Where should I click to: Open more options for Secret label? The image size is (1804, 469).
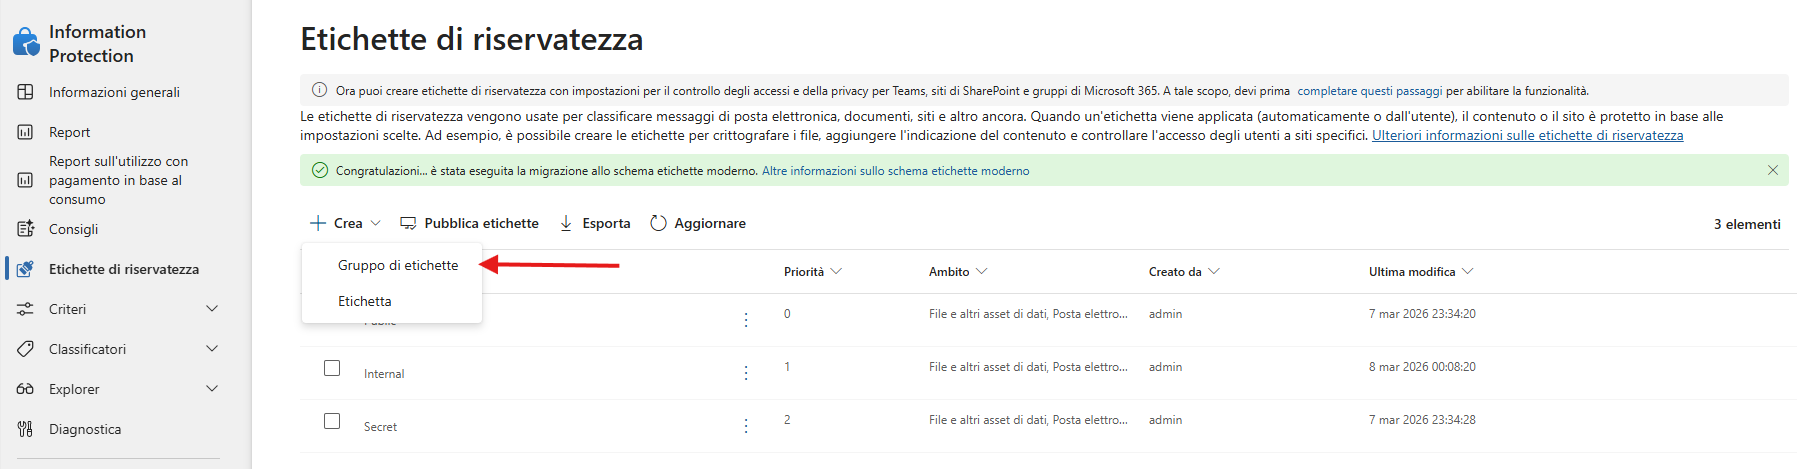[x=746, y=426]
